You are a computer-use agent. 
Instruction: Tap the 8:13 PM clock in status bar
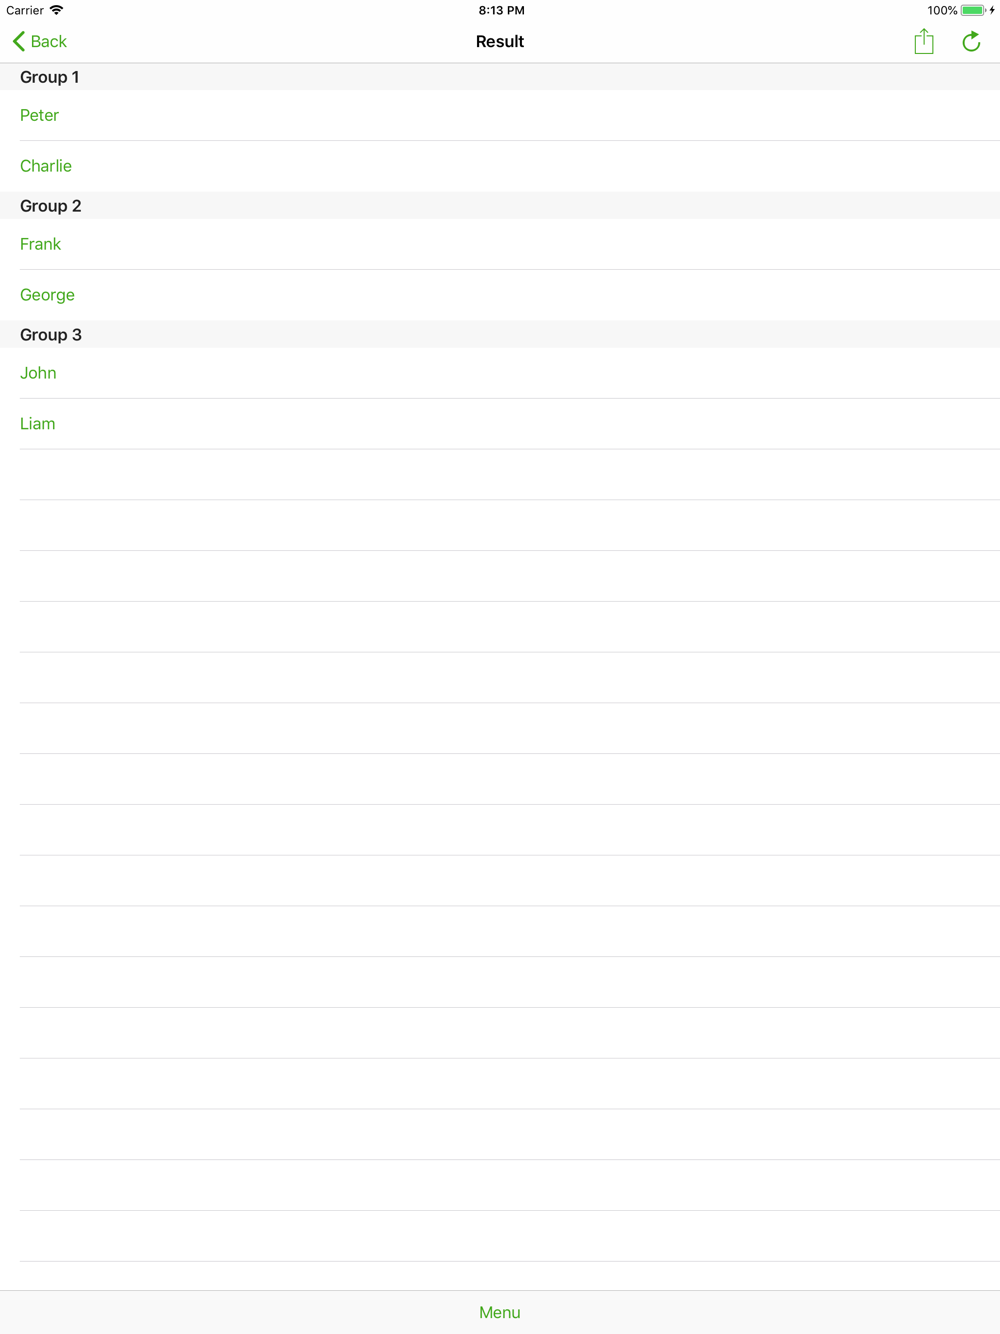pyautogui.click(x=501, y=10)
